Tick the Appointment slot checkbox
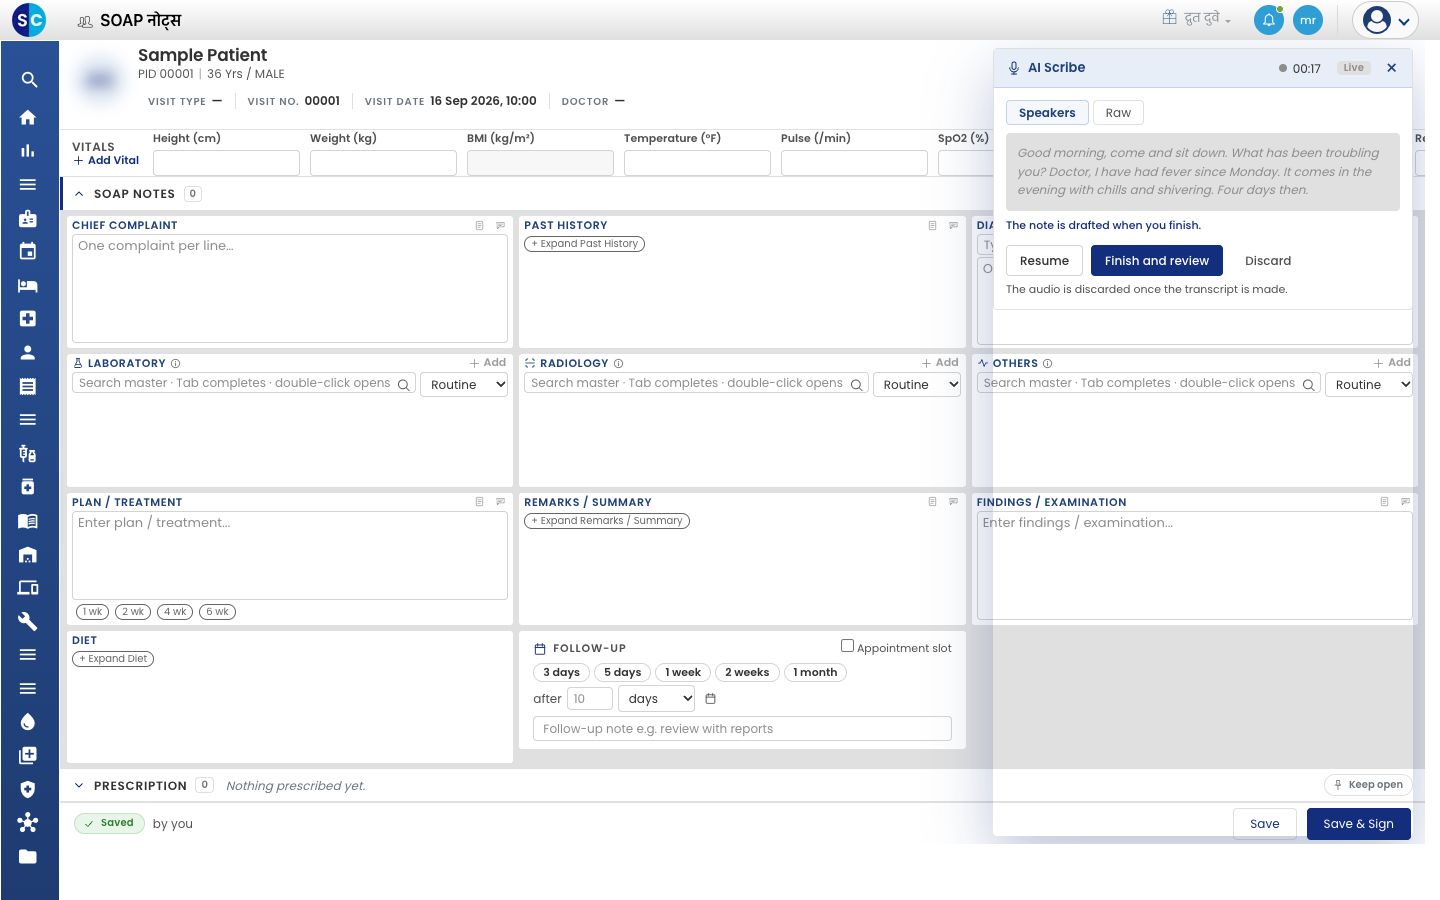Screen dimensions: 1440x900 [x=847, y=646]
